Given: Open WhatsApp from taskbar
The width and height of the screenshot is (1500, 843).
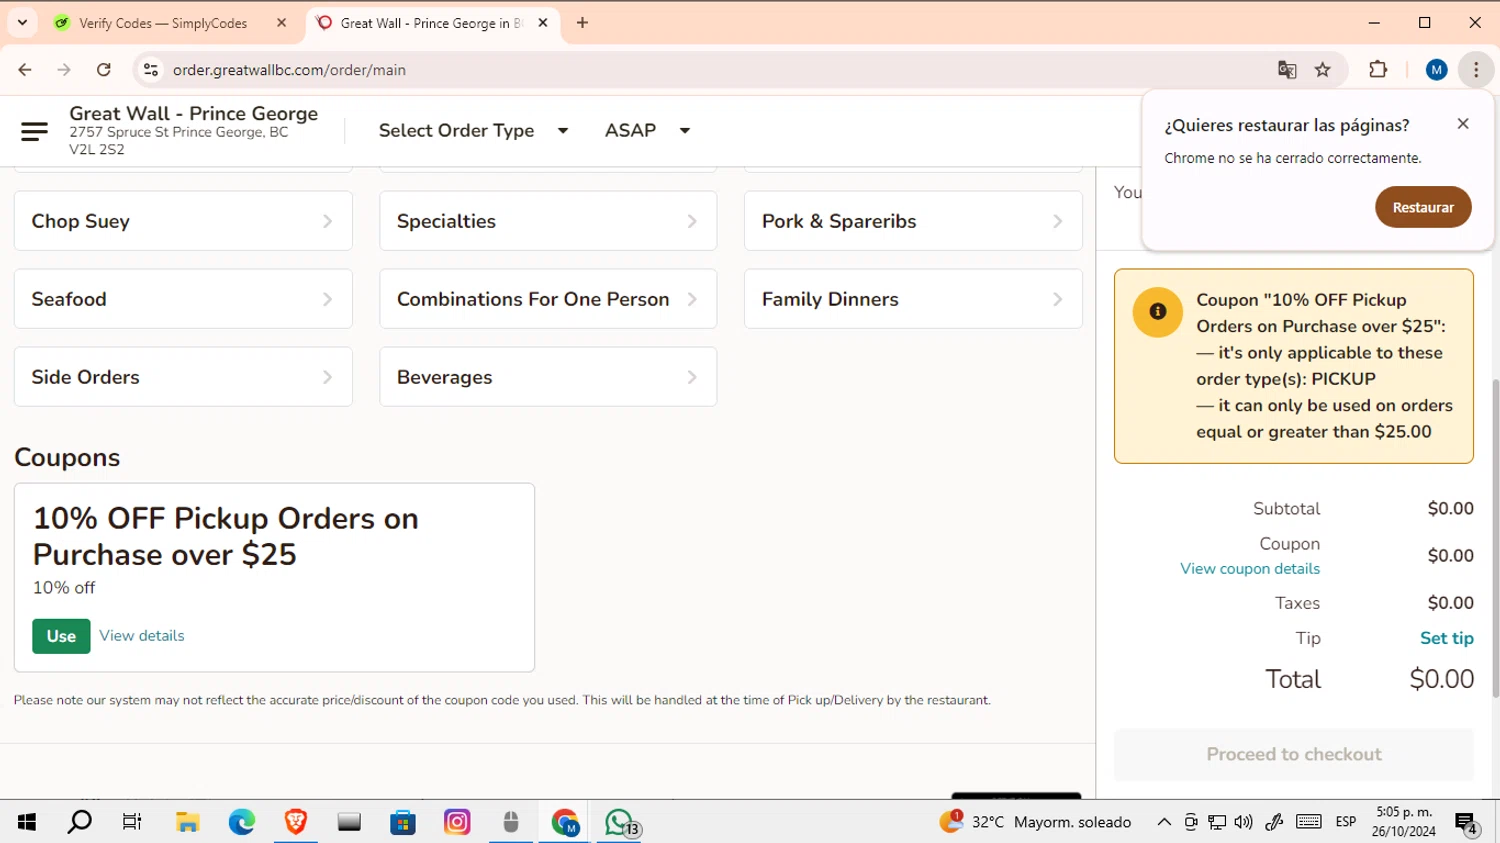Looking at the screenshot, I should coord(620,822).
